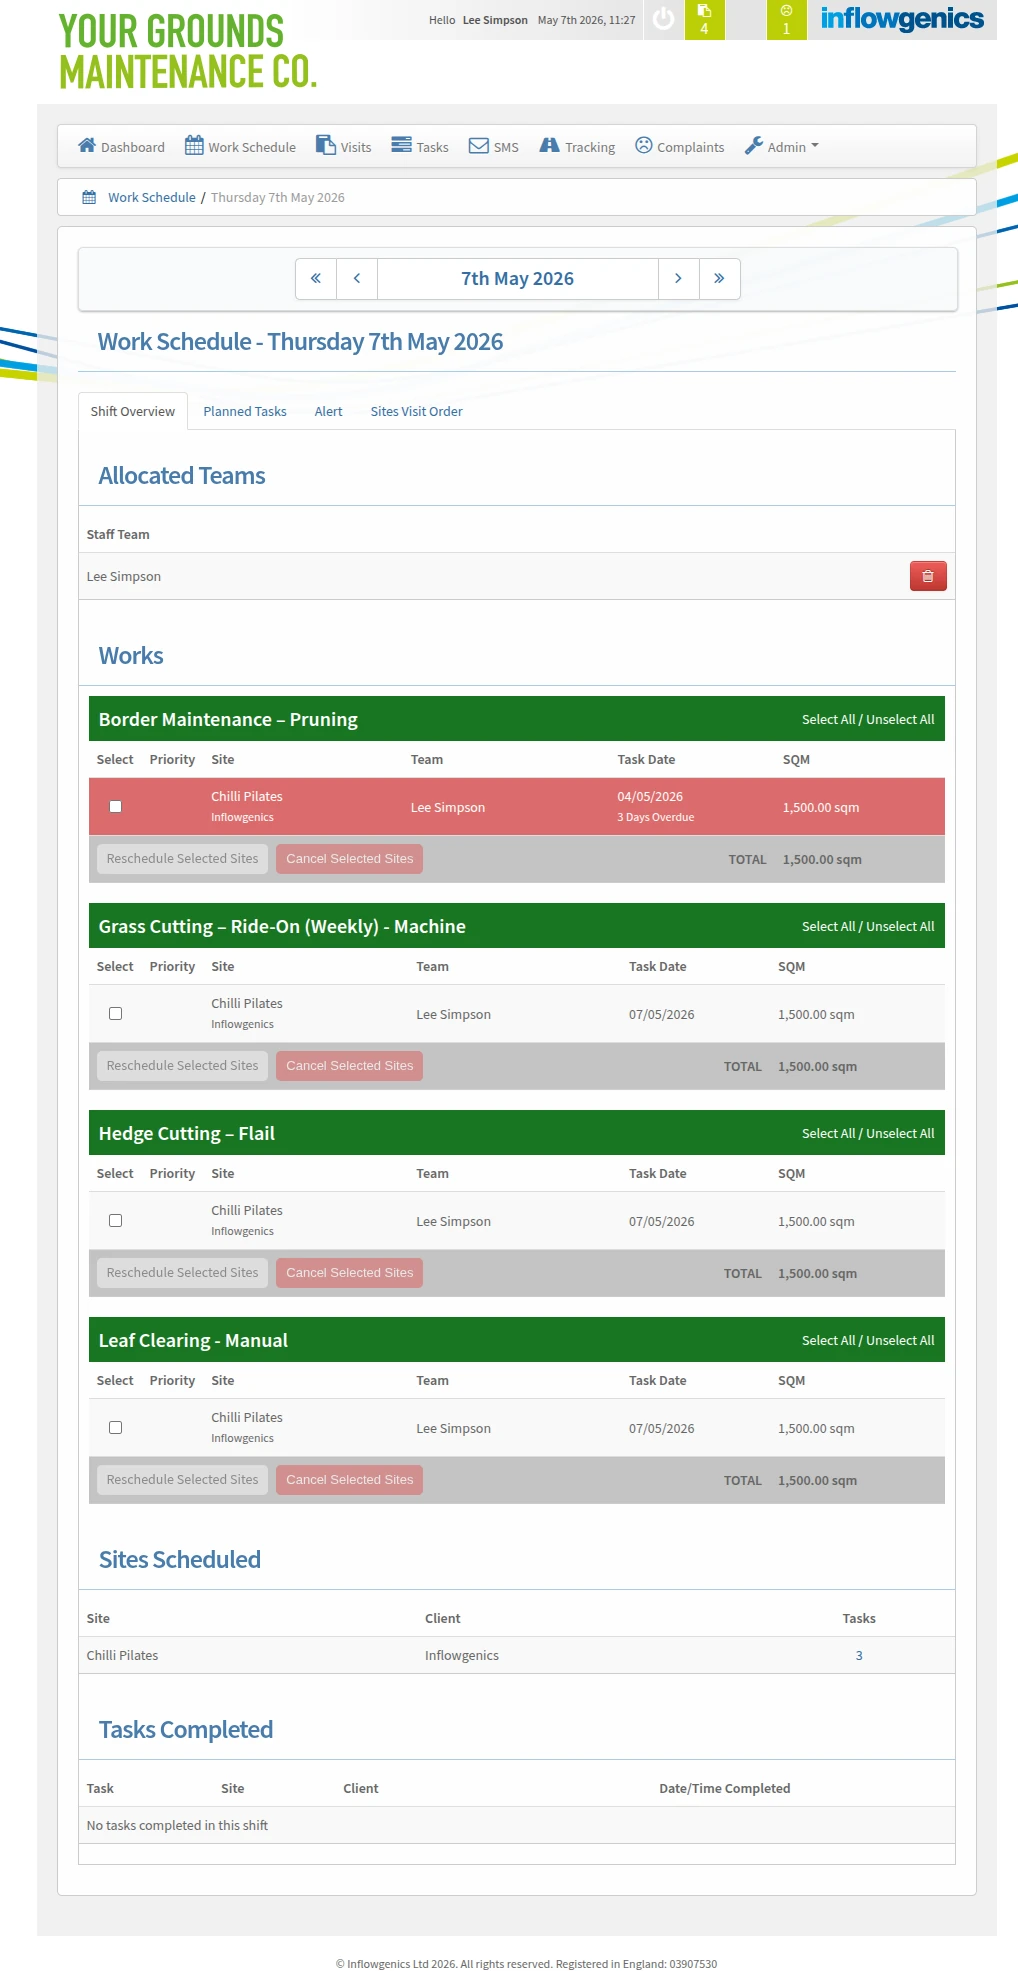Image resolution: width=1018 pixels, height=1971 pixels.
Task: Click Border Maintenance – Pruning header
Action: [228, 719]
